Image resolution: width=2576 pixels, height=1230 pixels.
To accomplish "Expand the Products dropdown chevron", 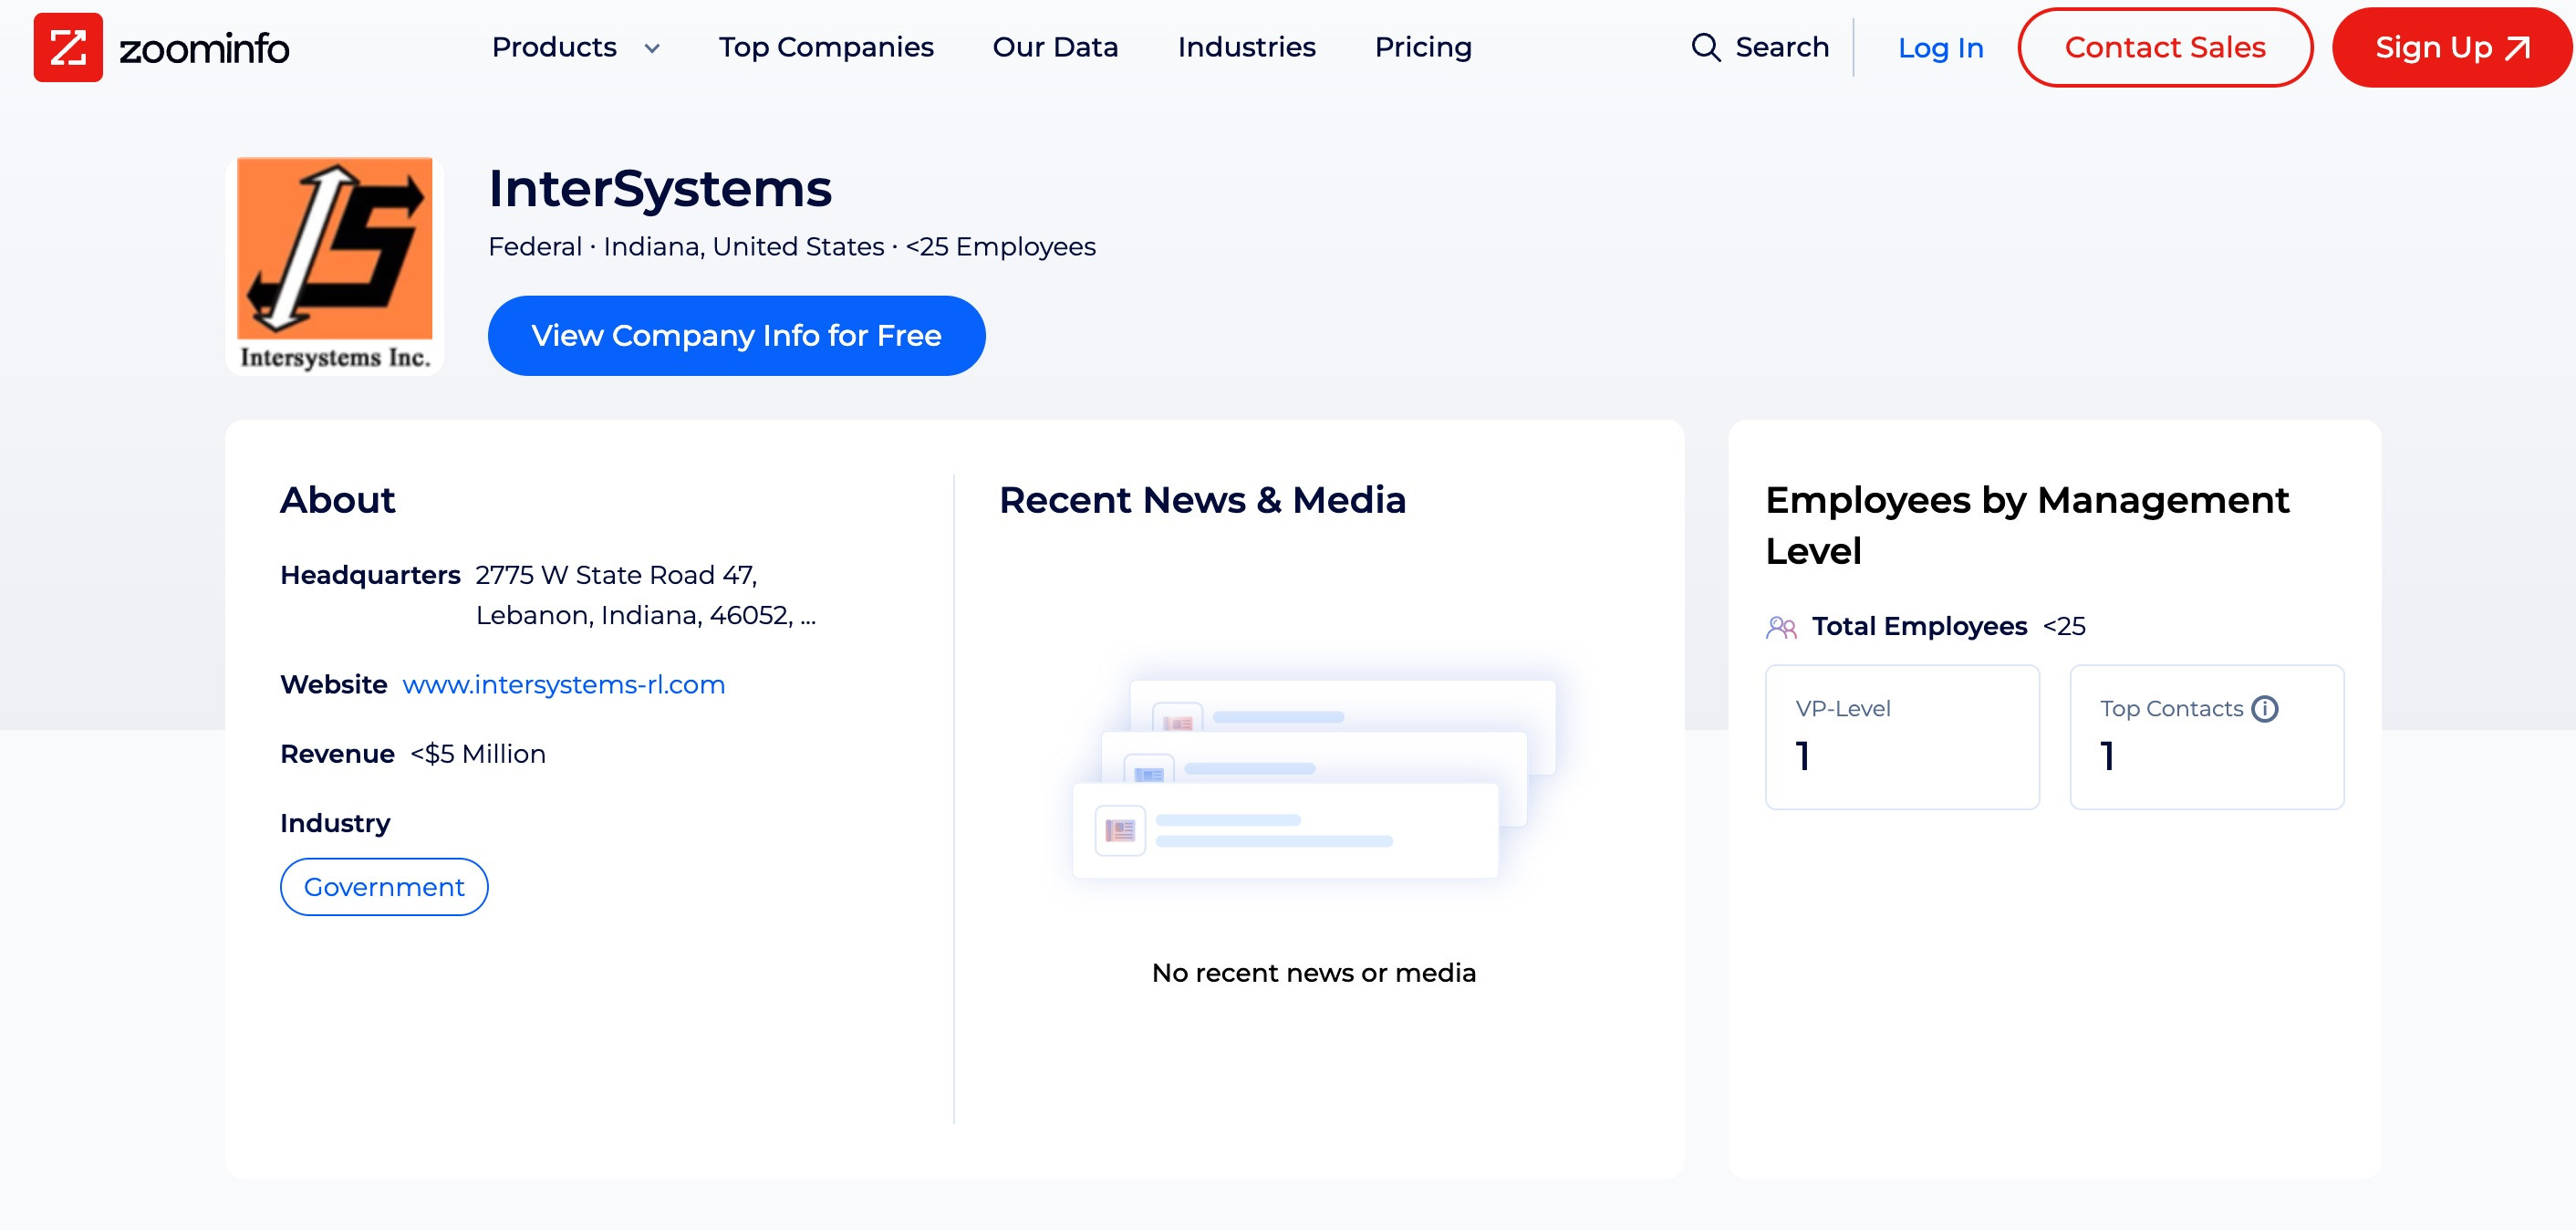I will [652, 48].
